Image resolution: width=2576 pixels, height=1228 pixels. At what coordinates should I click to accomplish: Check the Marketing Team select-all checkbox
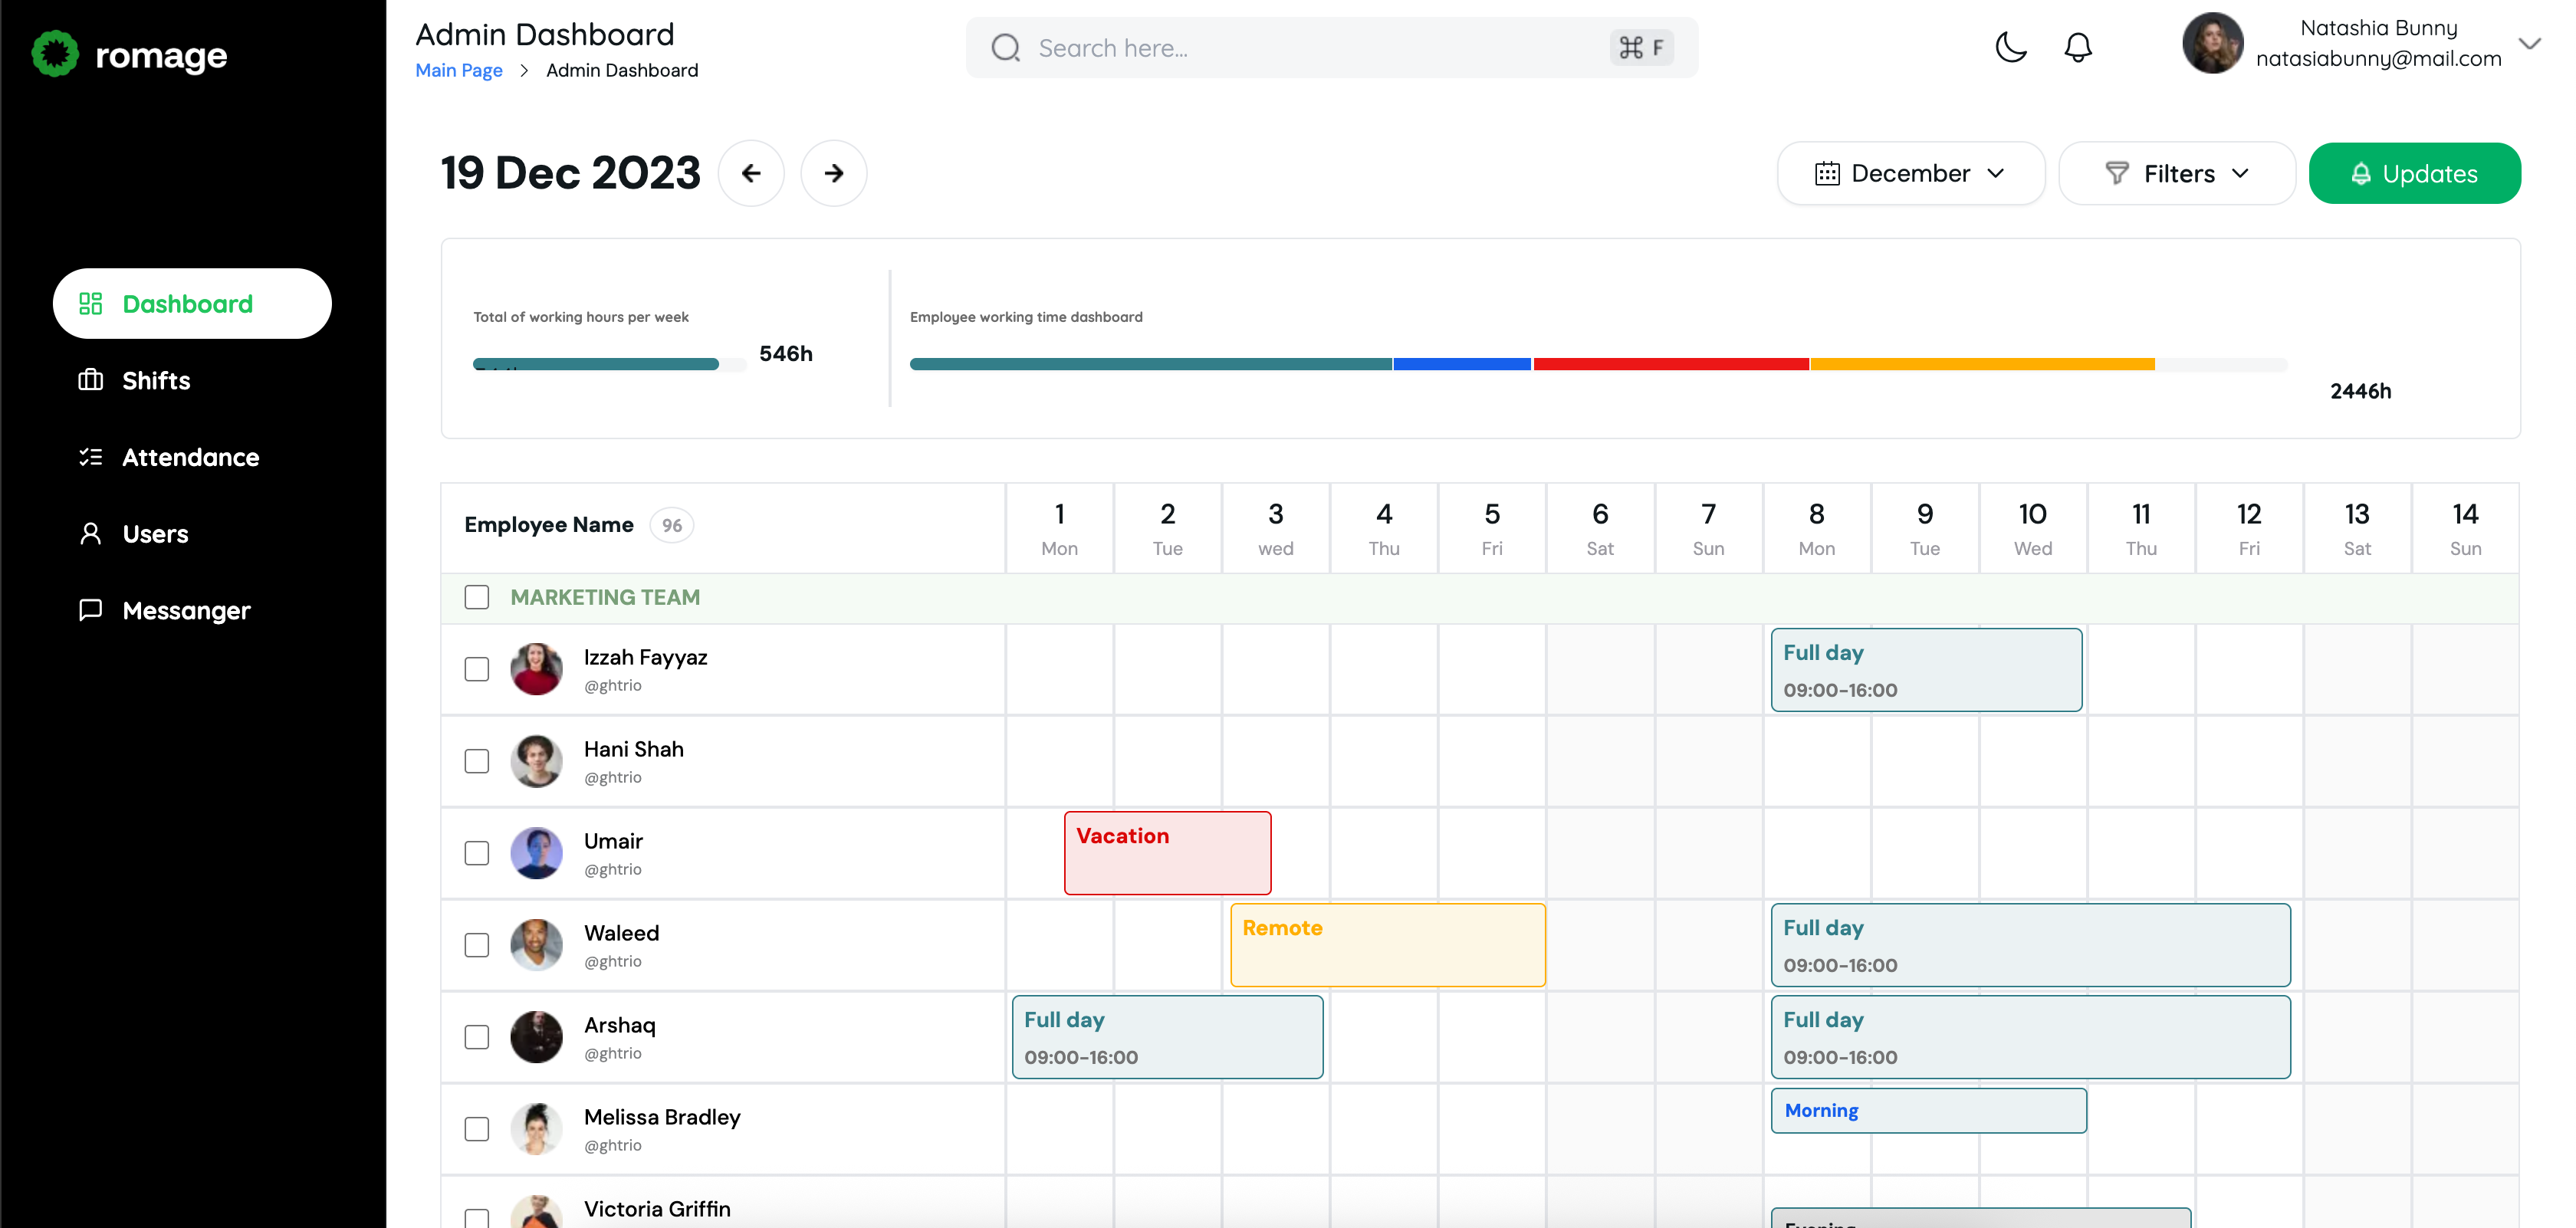pyautogui.click(x=477, y=597)
